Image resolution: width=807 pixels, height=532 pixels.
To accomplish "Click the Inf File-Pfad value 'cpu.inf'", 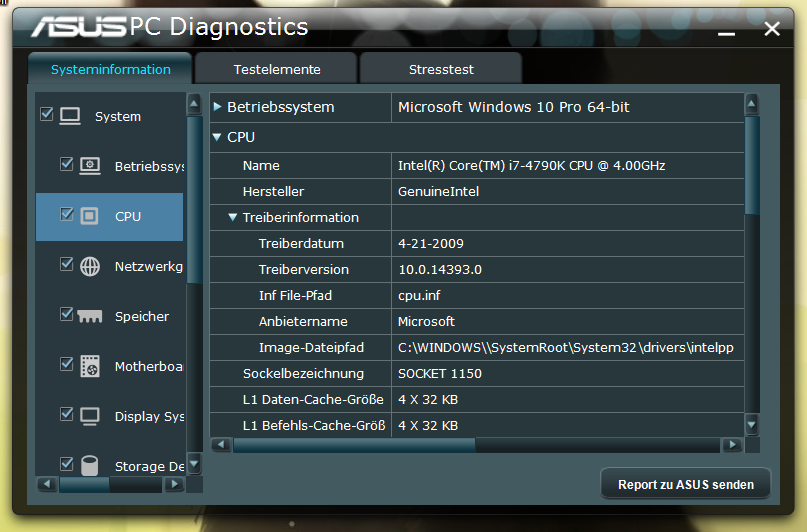I will [419, 295].
